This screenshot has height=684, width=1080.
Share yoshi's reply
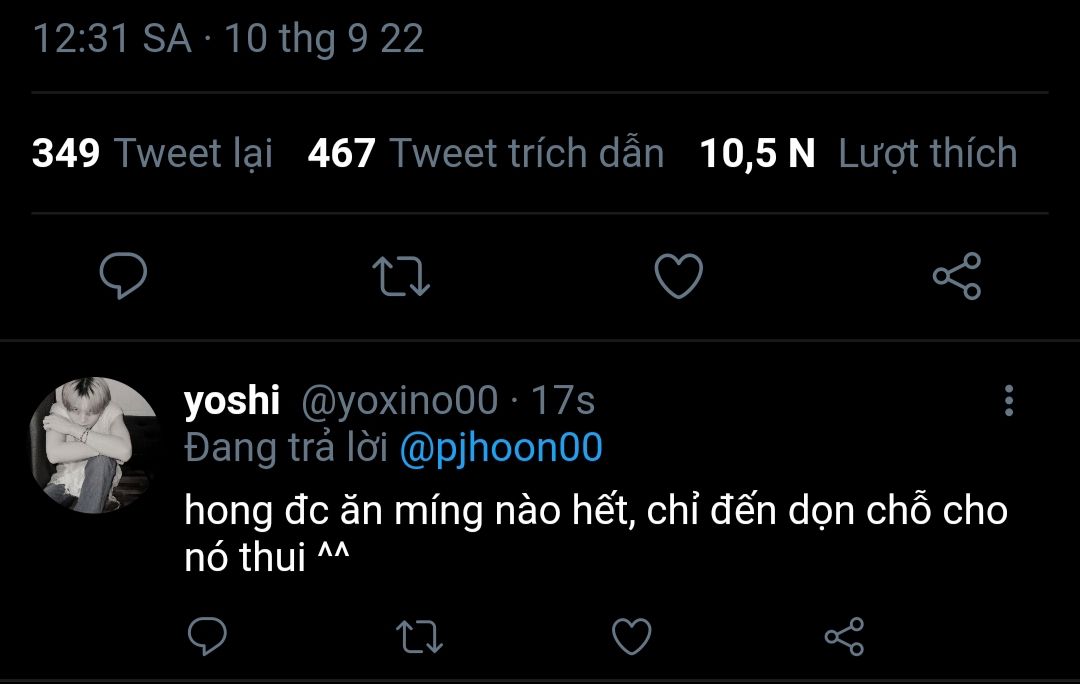(x=844, y=637)
